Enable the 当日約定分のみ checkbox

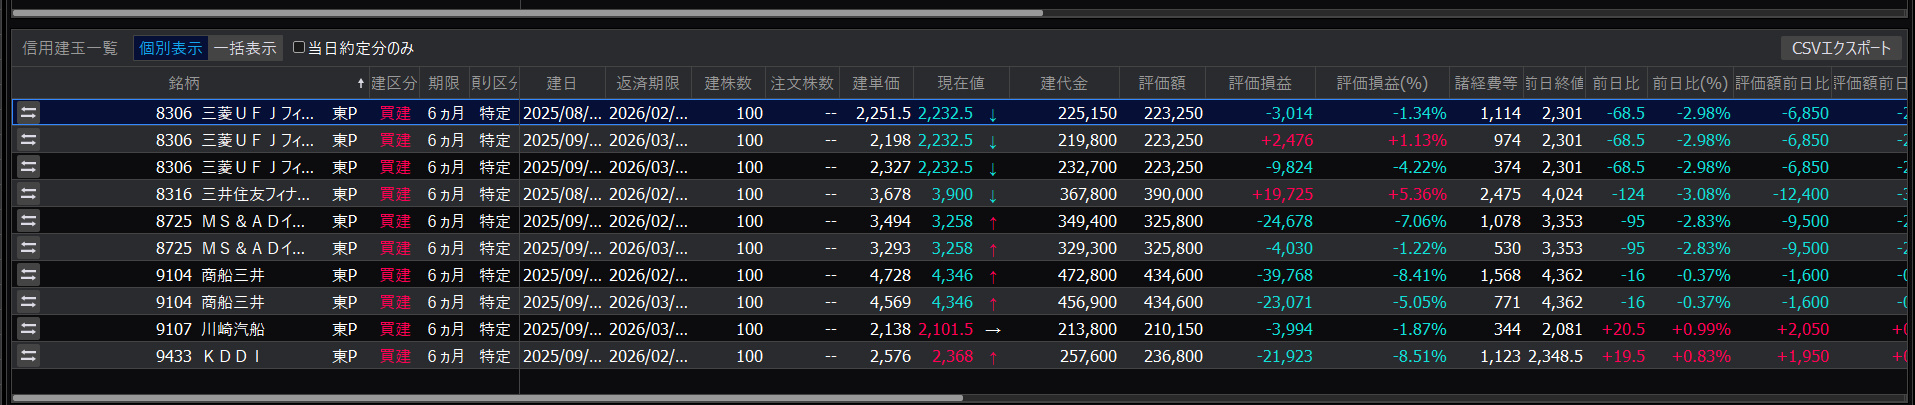point(299,47)
